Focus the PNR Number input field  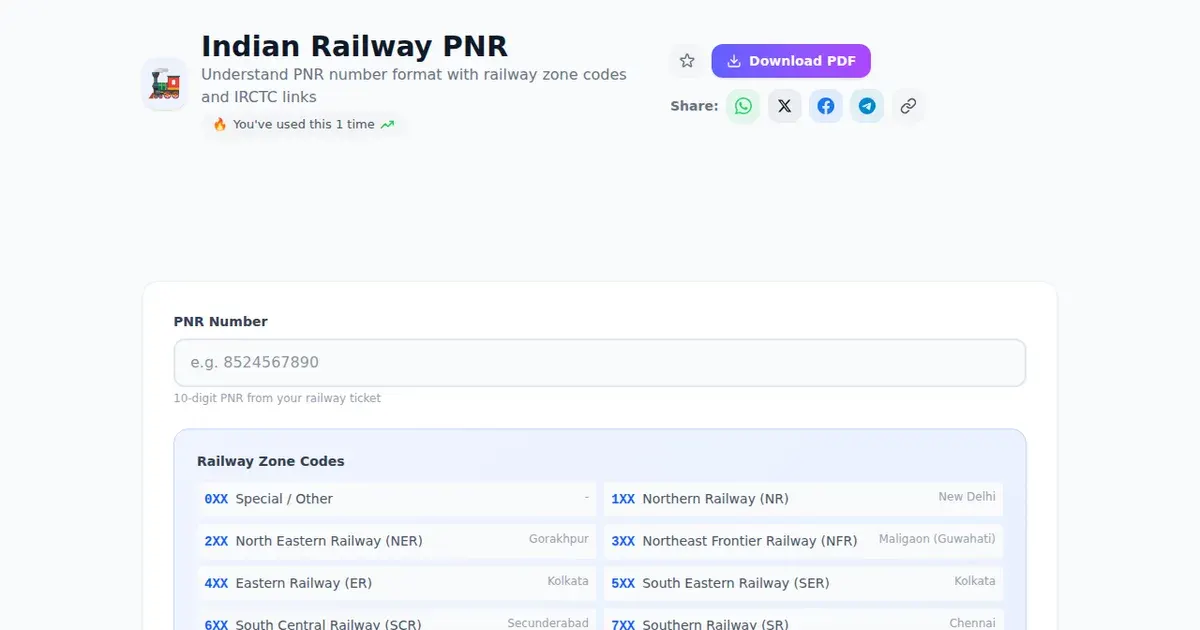point(600,363)
